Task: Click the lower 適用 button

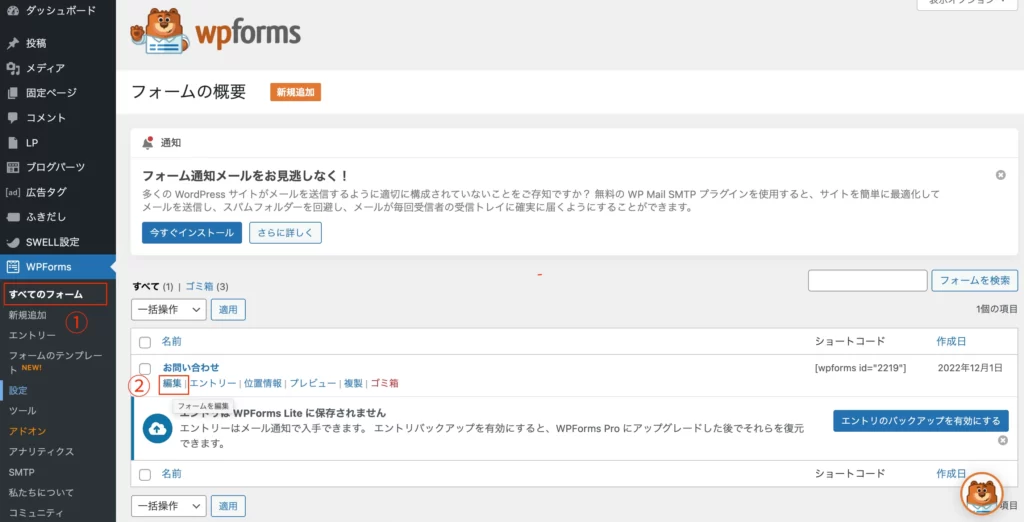Action: tap(228, 506)
